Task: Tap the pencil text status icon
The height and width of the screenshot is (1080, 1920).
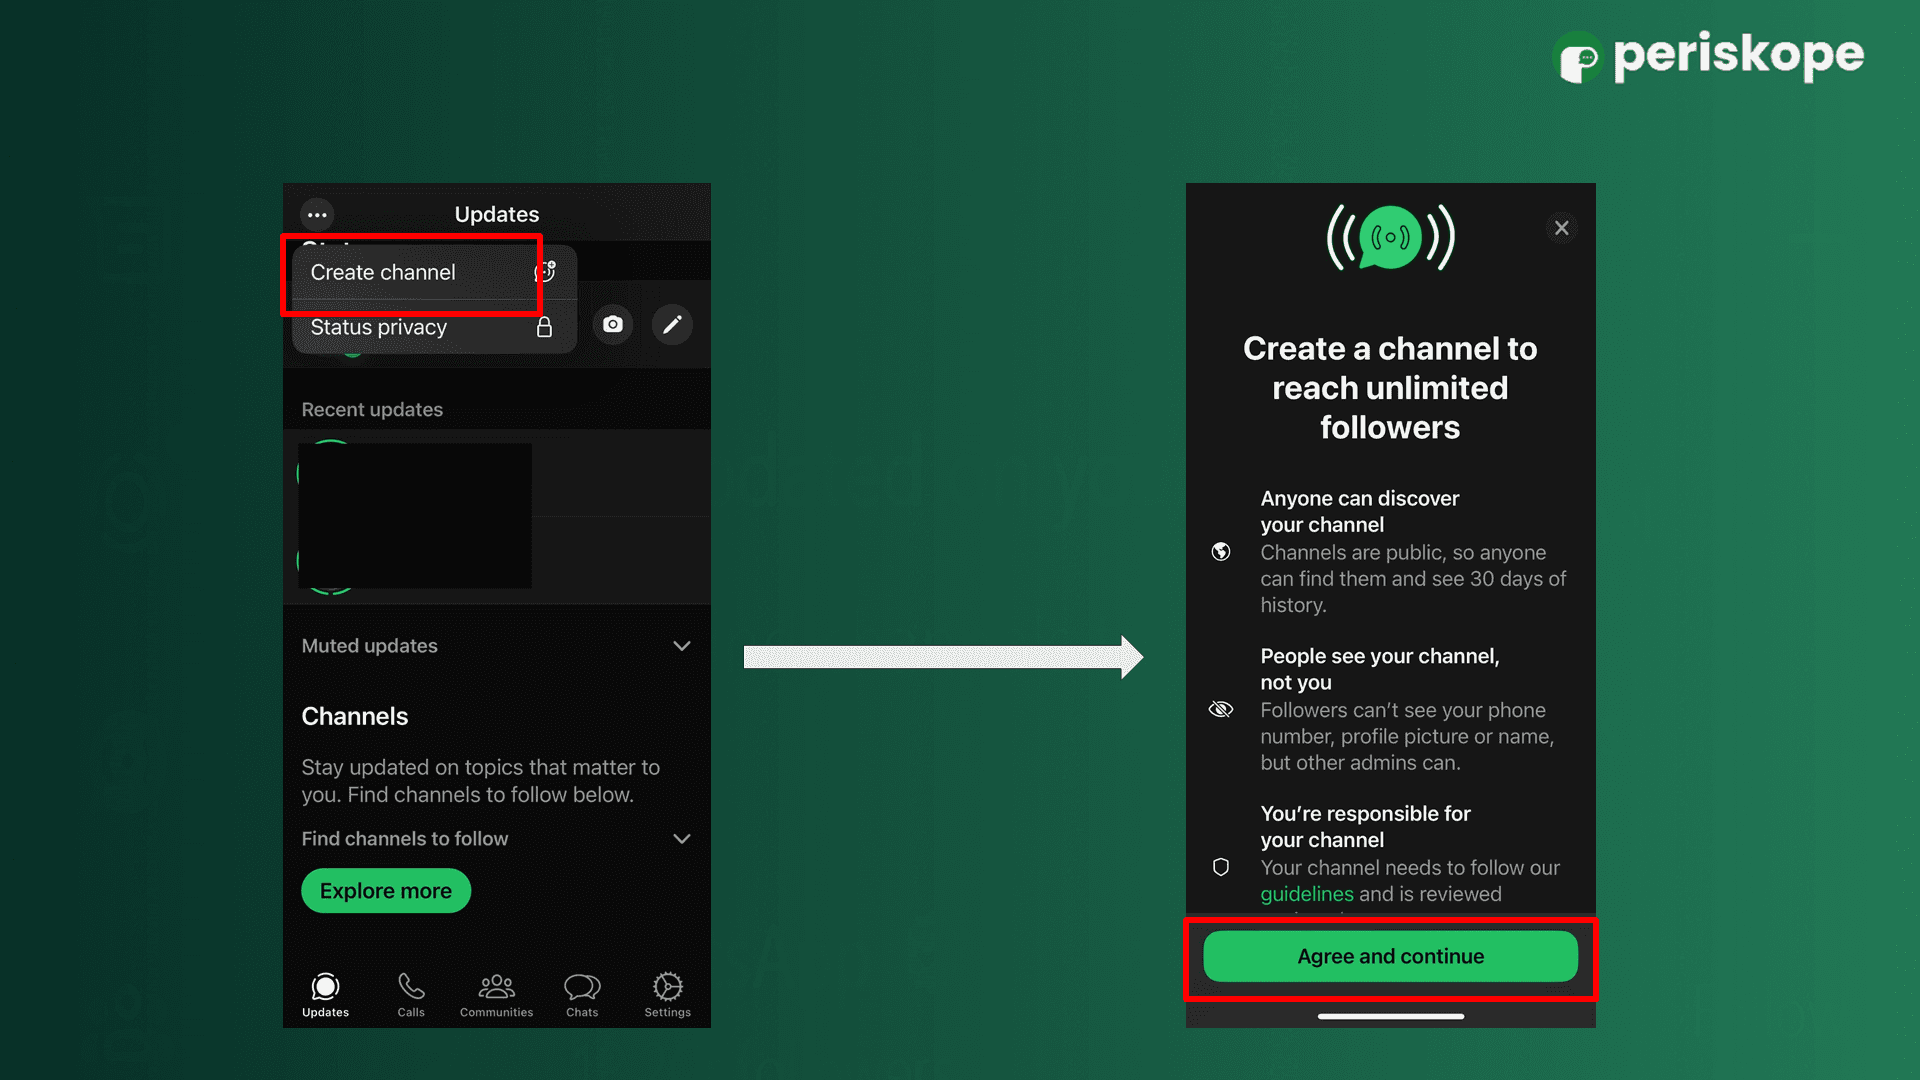Action: pos(672,325)
